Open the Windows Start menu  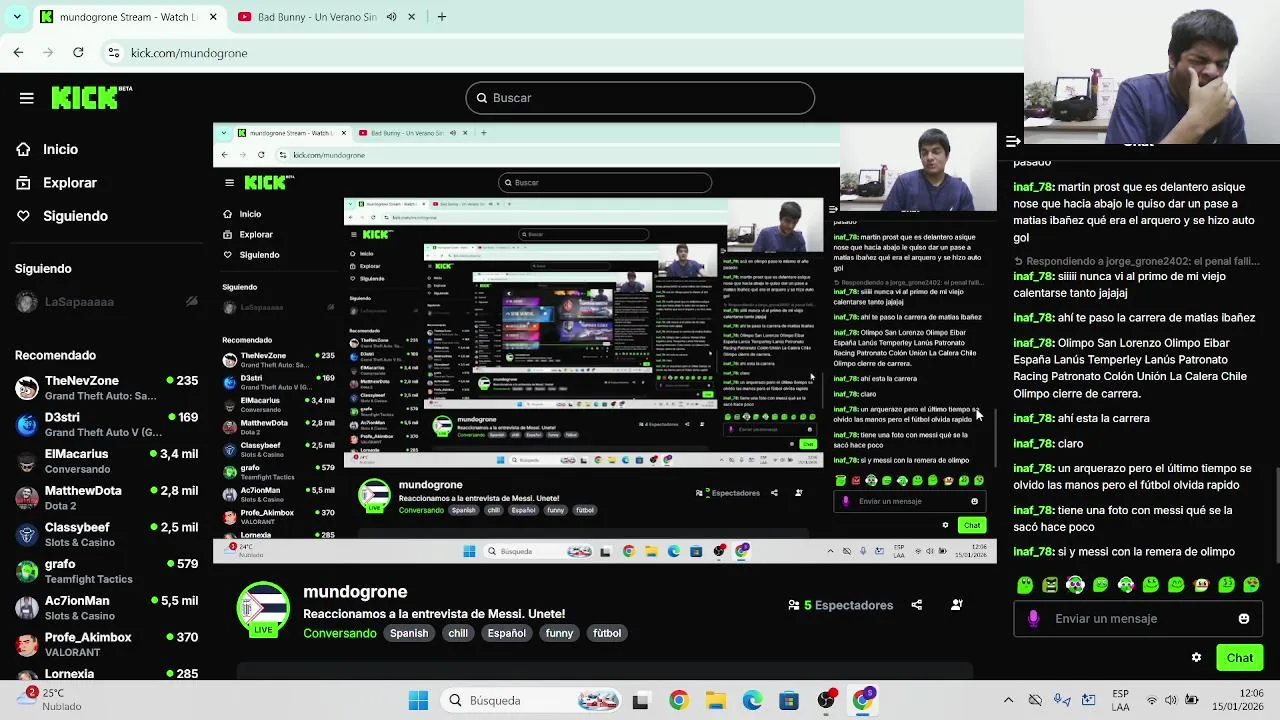tap(418, 701)
